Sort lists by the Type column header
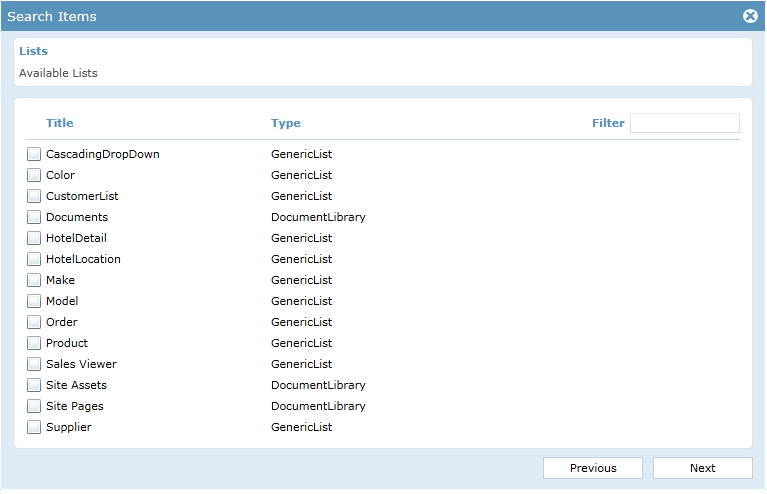The width and height of the screenshot is (767, 494). click(x=286, y=123)
